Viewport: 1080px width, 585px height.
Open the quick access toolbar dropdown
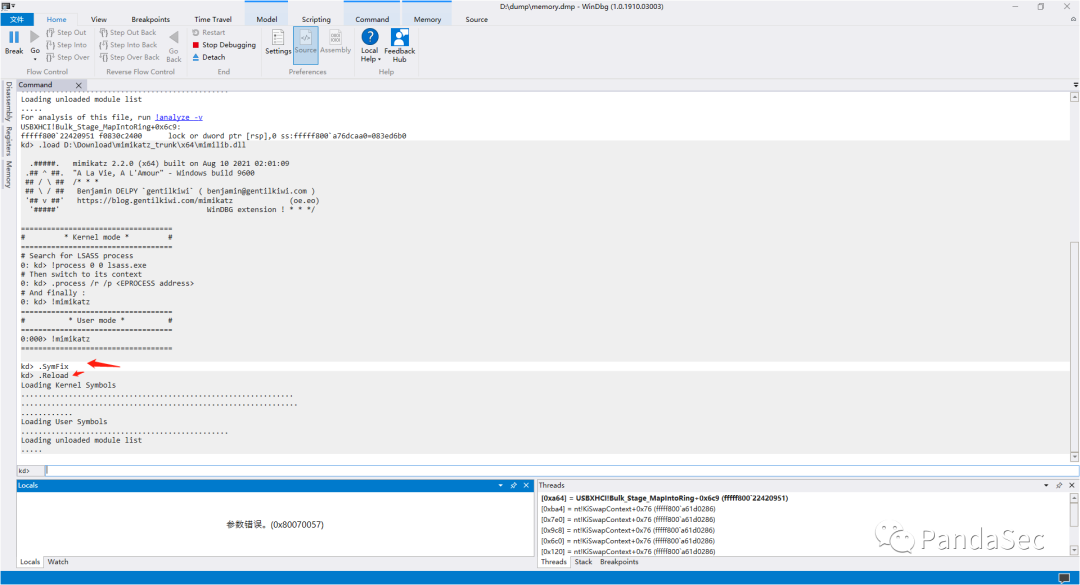[x=13, y=6]
